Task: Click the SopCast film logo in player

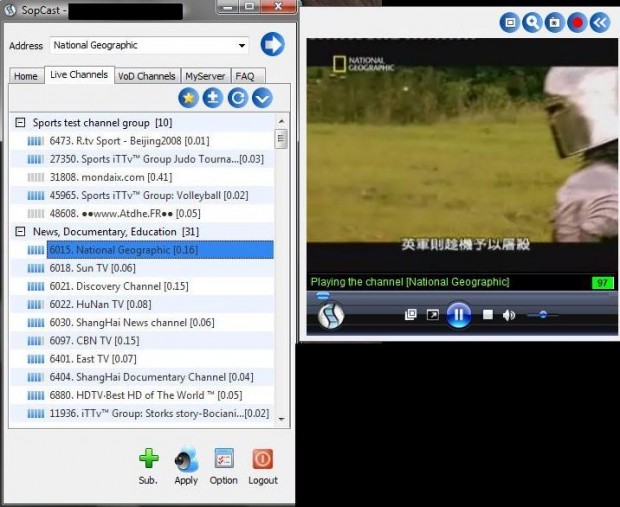Action: click(x=331, y=315)
